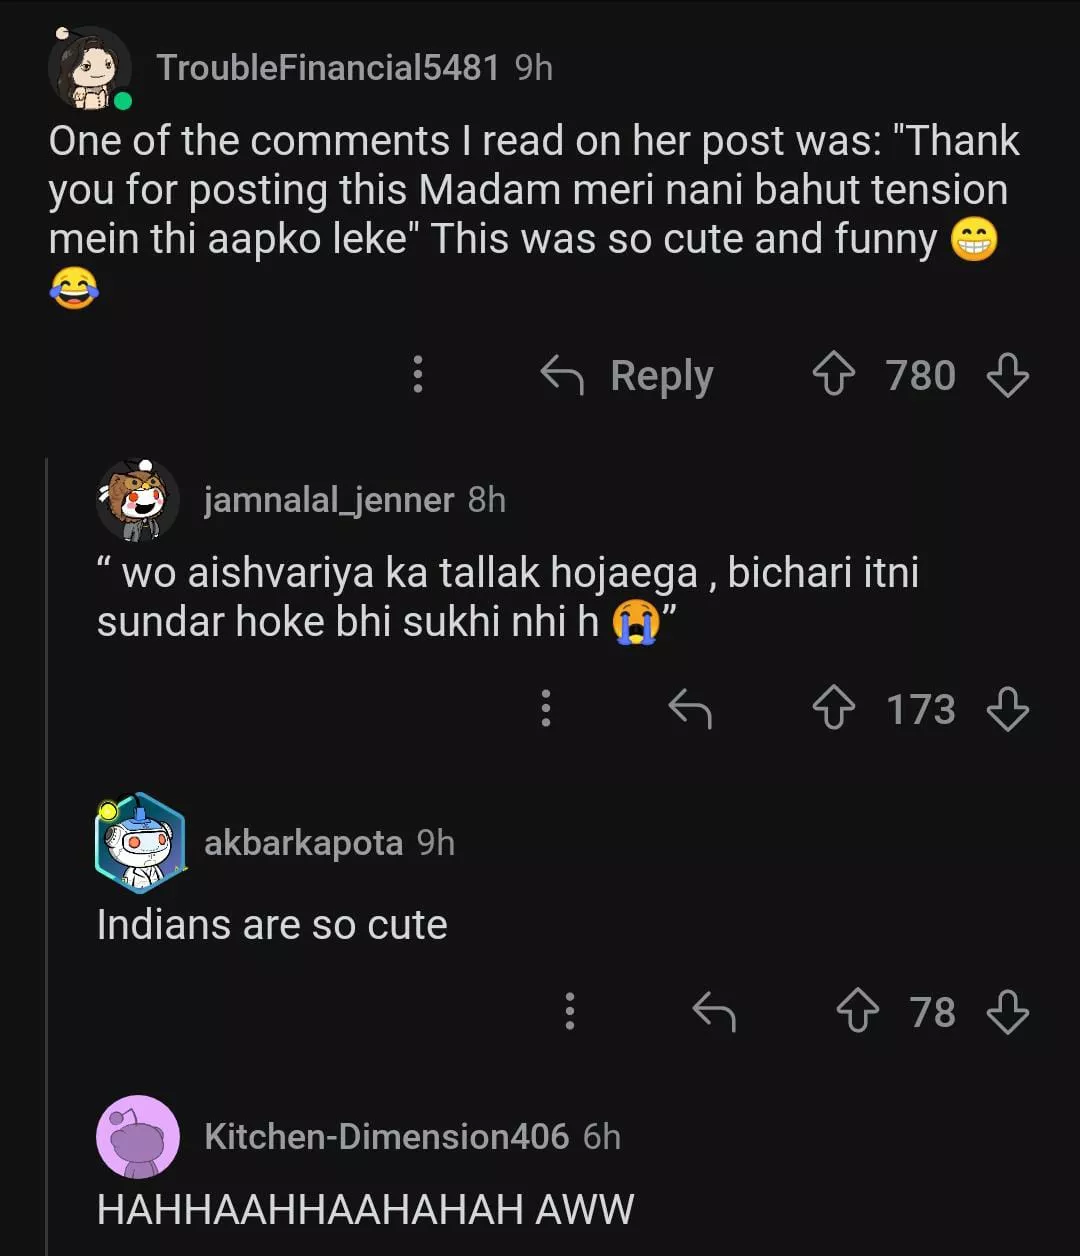Upvote jamnalal_jenner's comment

(x=833, y=709)
